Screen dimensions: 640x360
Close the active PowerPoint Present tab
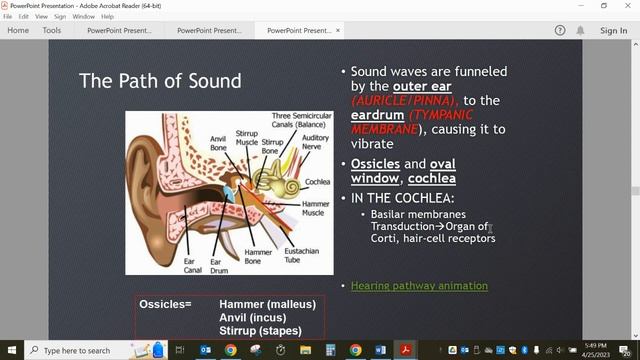(338, 30)
